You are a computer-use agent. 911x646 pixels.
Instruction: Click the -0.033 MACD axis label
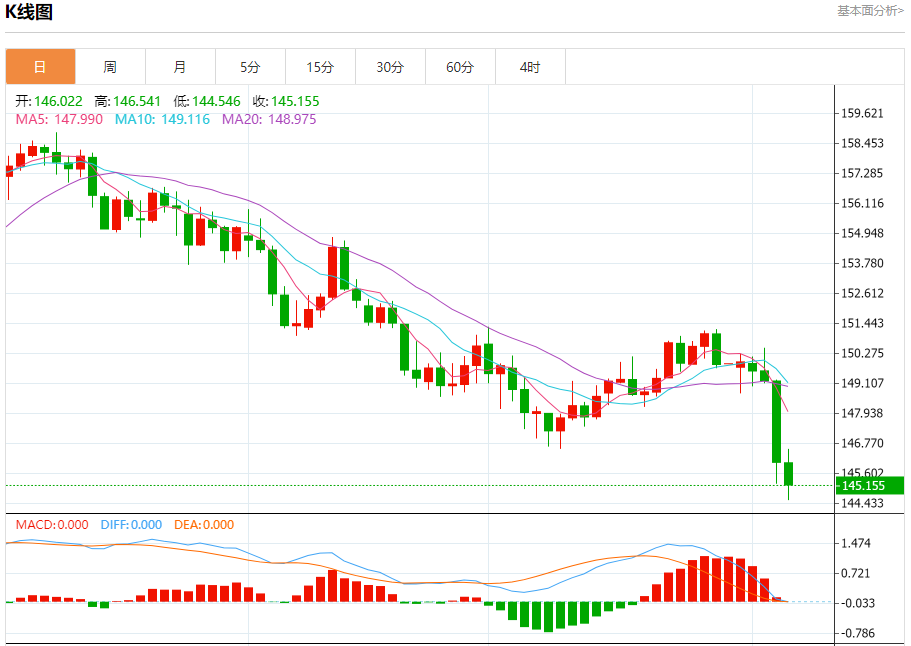[858, 603]
